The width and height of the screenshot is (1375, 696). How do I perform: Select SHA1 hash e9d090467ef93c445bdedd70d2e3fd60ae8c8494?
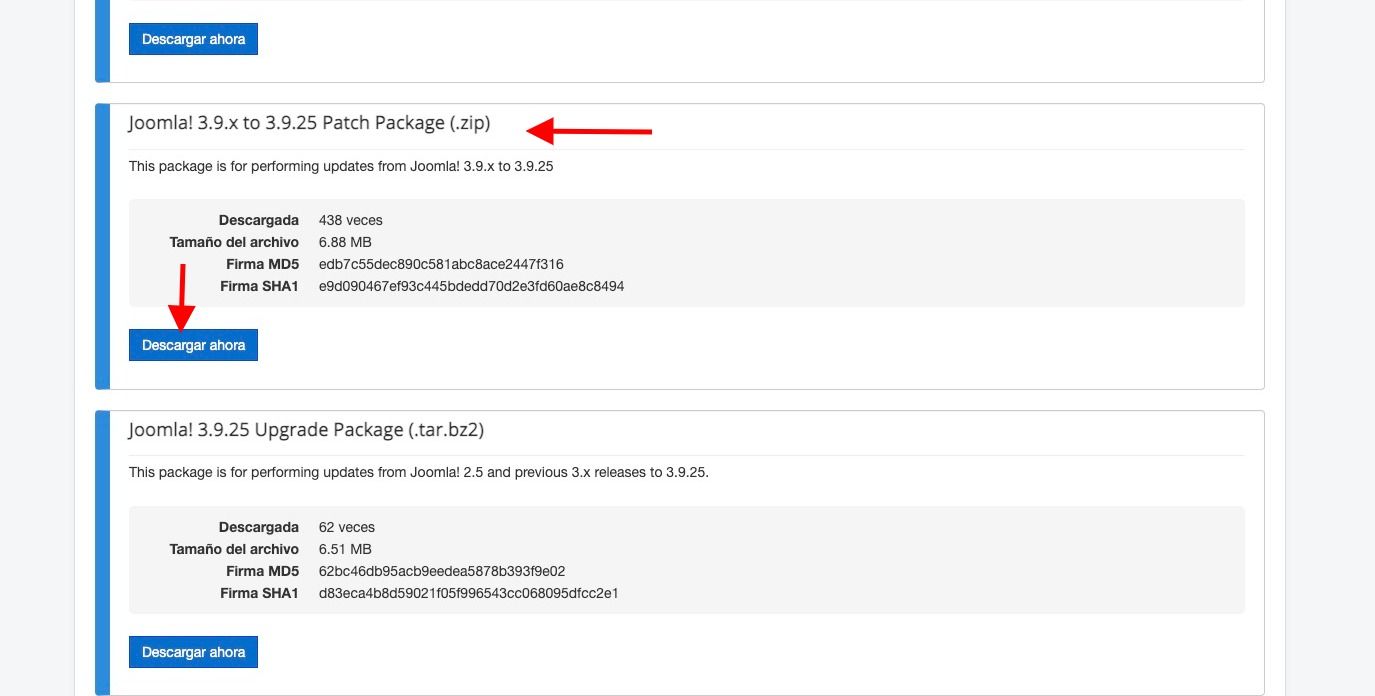click(x=471, y=287)
